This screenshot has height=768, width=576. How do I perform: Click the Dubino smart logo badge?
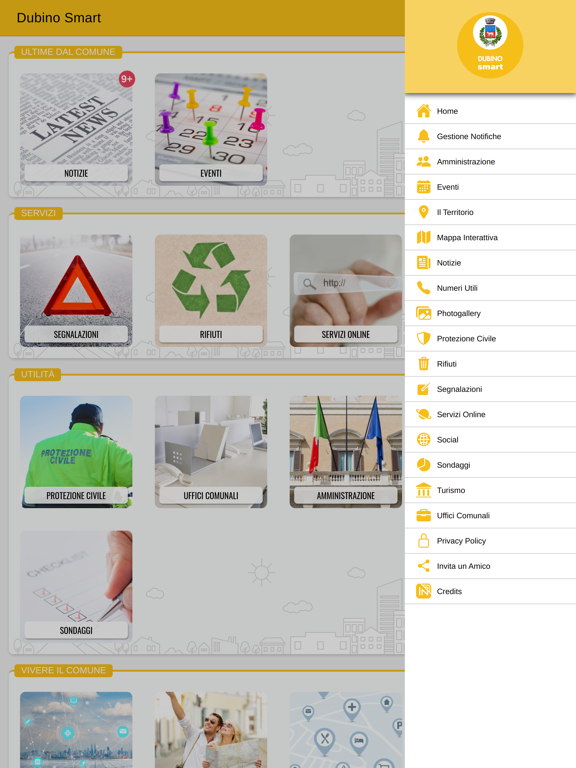(x=490, y=46)
